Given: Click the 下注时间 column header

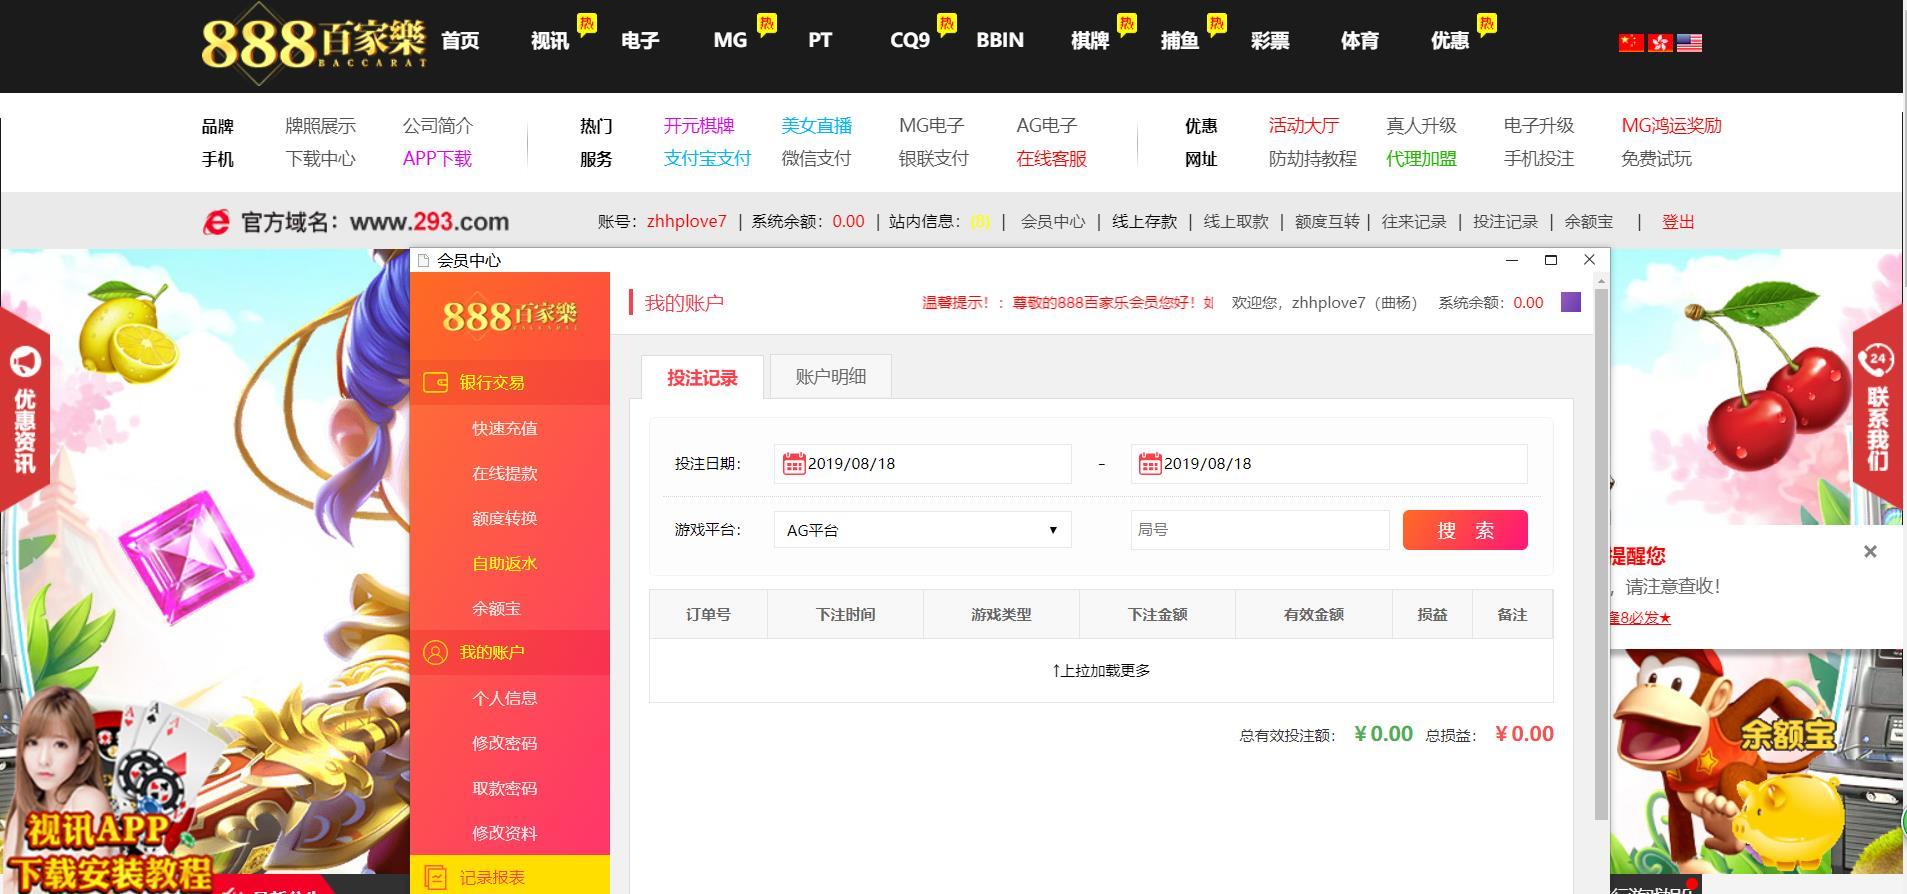Looking at the screenshot, I should point(845,614).
